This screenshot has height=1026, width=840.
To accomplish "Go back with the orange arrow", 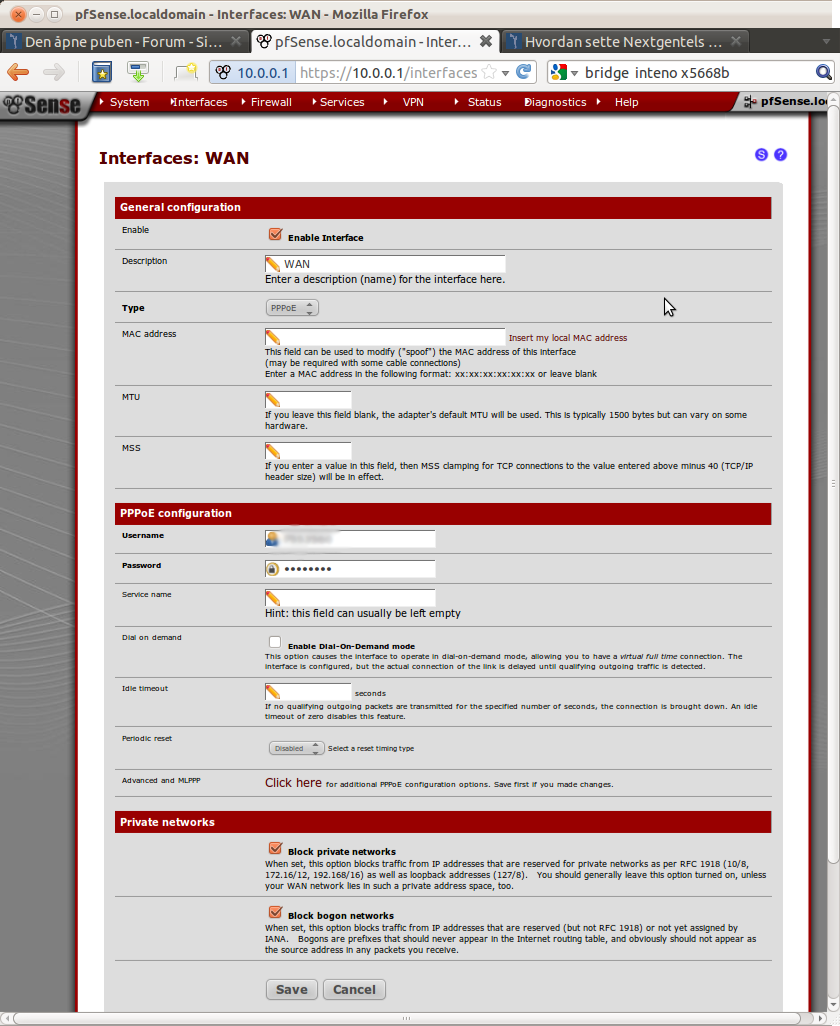I will click(x=18, y=72).
